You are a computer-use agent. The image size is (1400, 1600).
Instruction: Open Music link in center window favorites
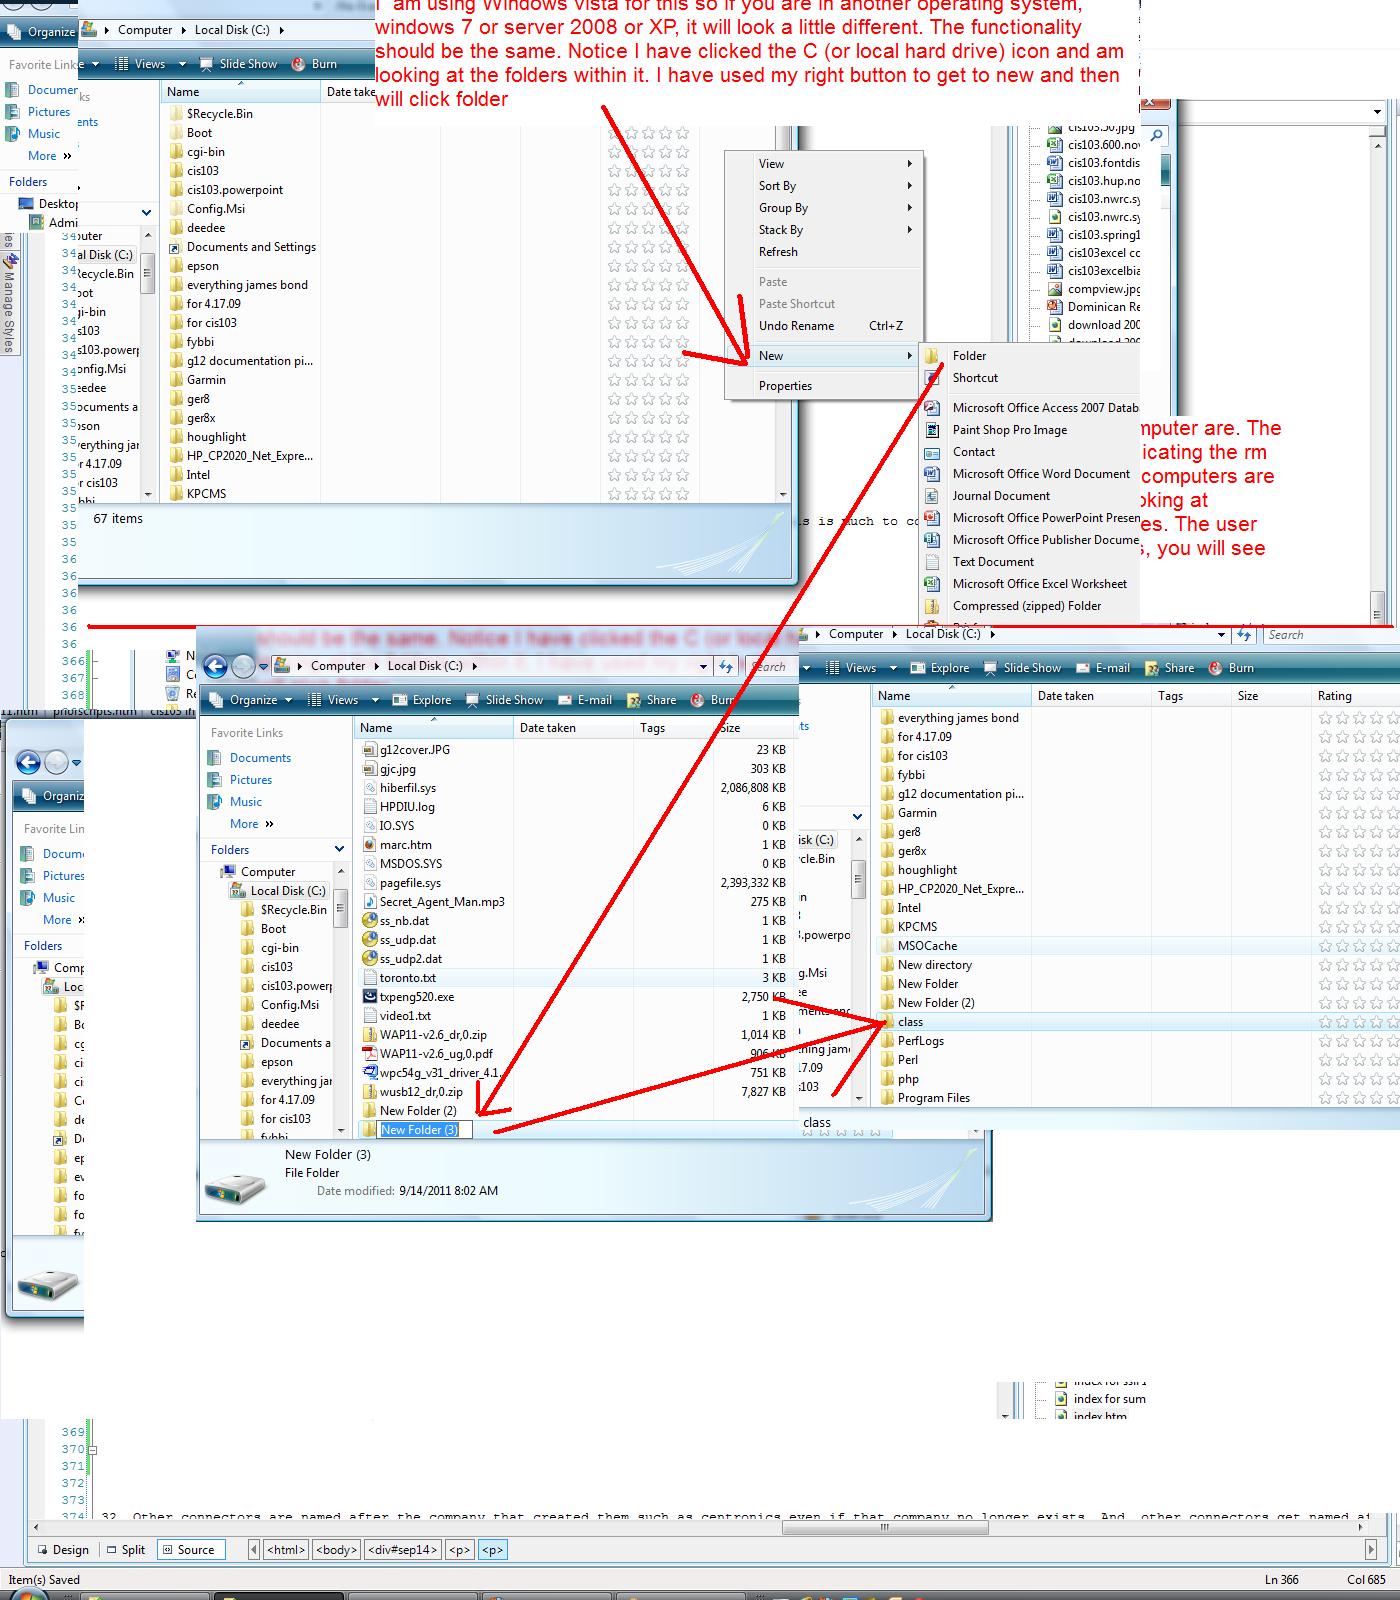click(246, 802)
